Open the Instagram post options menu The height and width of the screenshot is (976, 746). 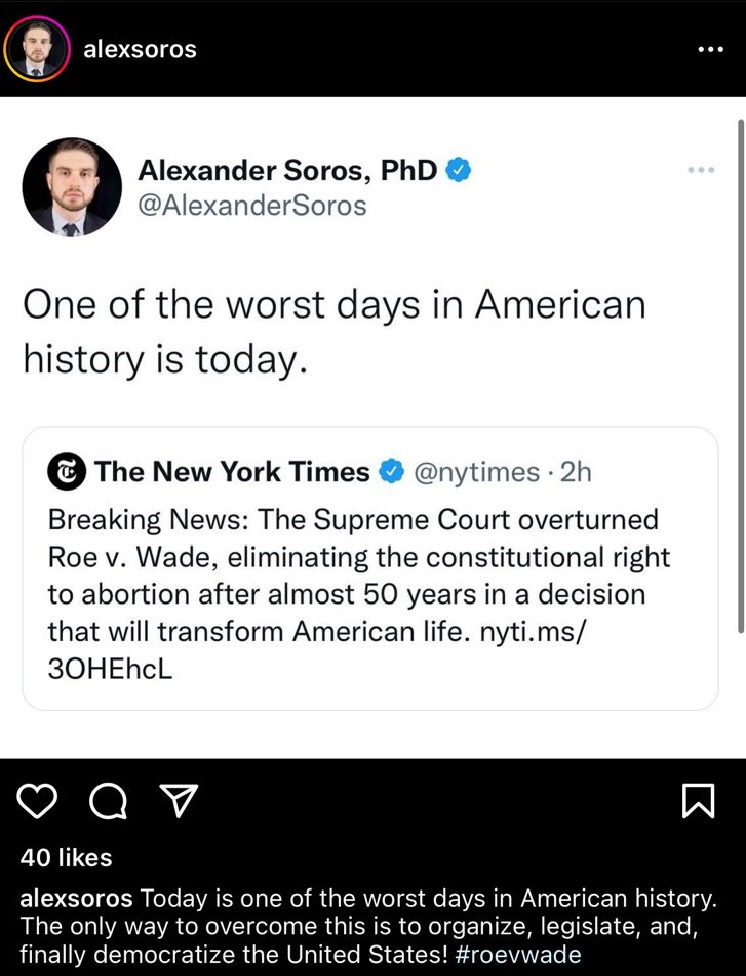710,50
